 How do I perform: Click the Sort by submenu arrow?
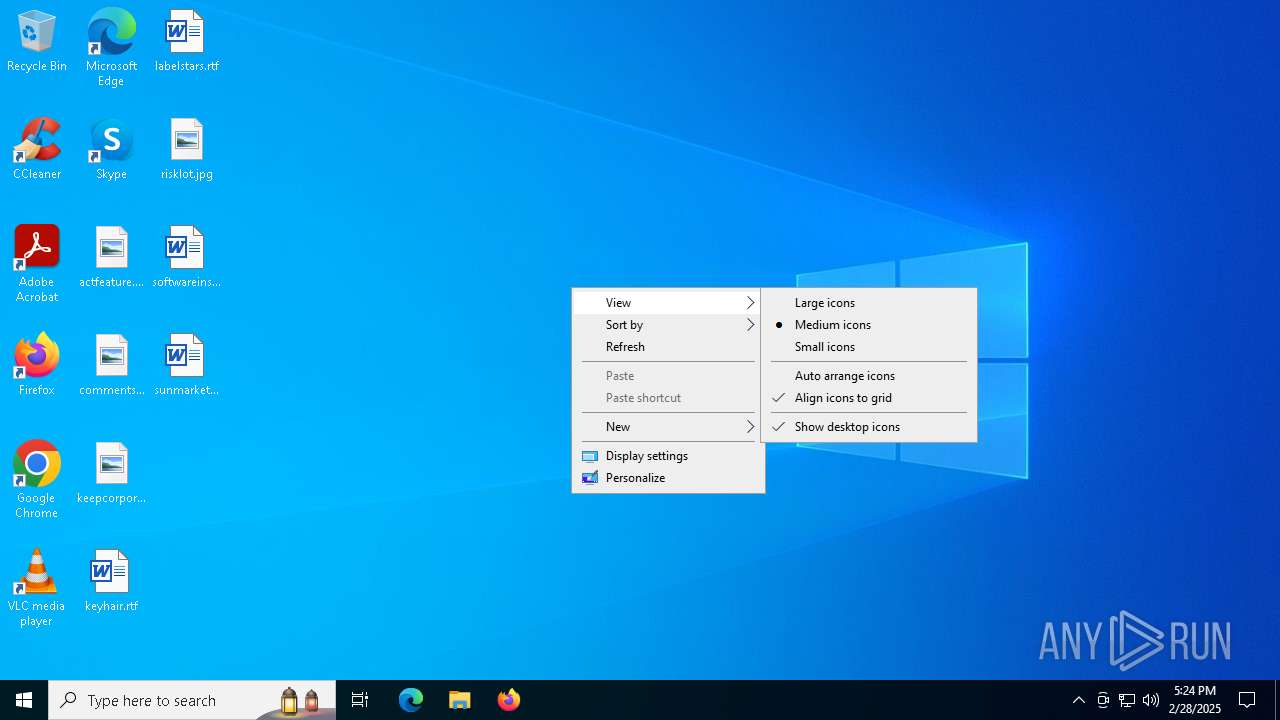[x=751, y=325]
